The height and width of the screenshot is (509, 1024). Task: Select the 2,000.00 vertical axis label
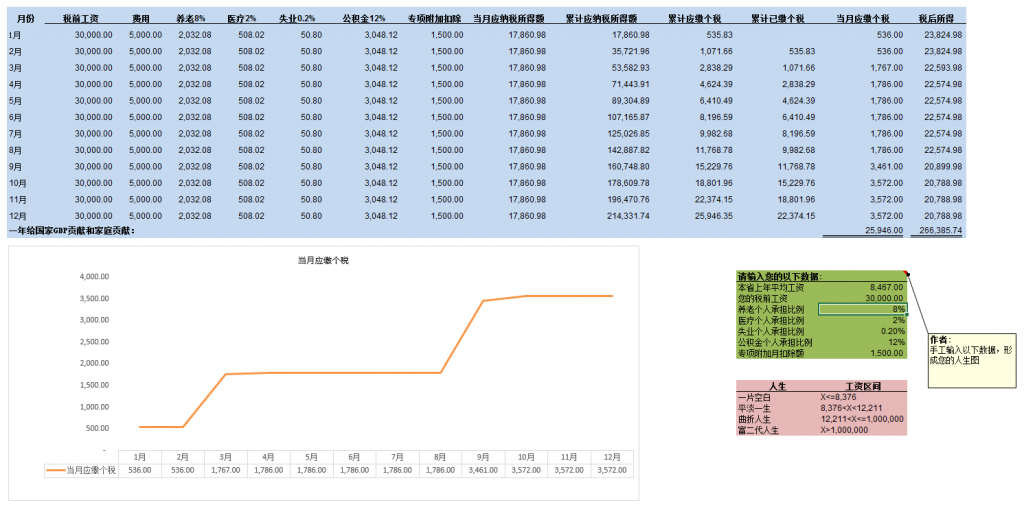click(94, 363)
